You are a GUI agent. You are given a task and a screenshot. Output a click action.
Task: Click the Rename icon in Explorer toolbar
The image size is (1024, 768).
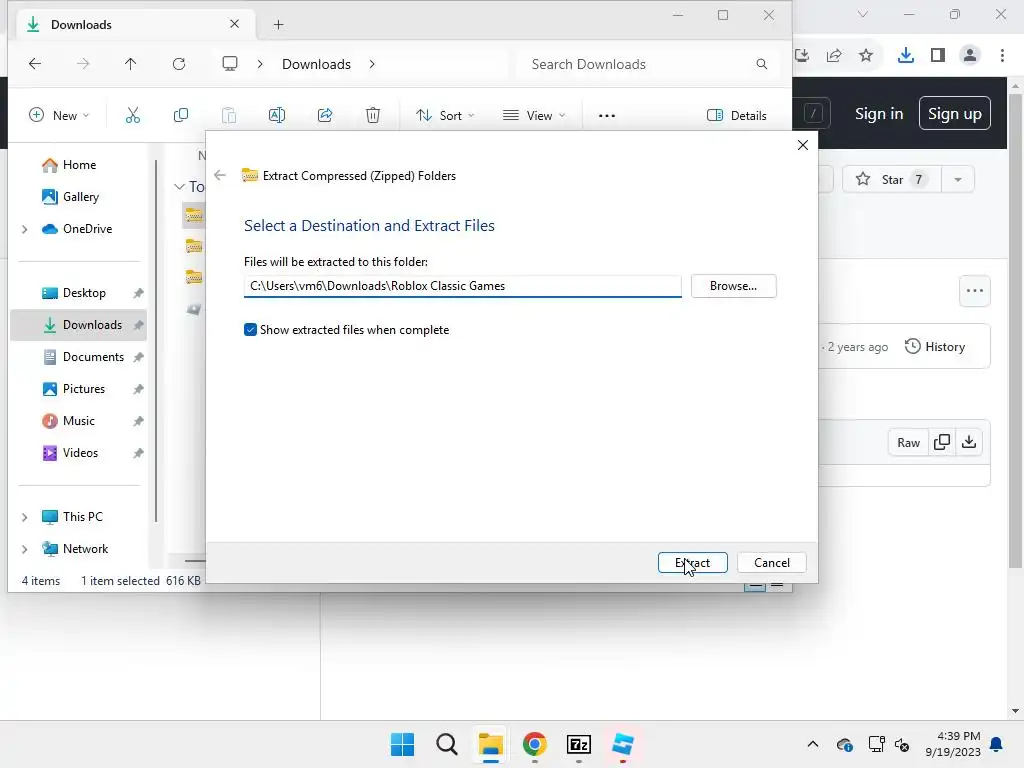tap(277, 116)
